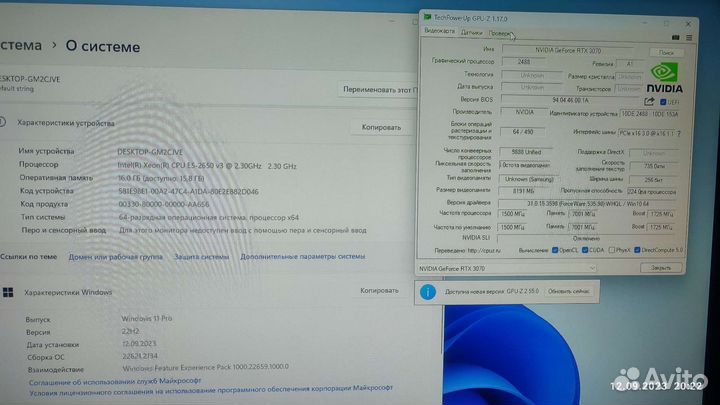Viewport: 720px width, 405px height.
Task: Click the Windows 11 Pro edition value
Action: (x=146, y=318)
